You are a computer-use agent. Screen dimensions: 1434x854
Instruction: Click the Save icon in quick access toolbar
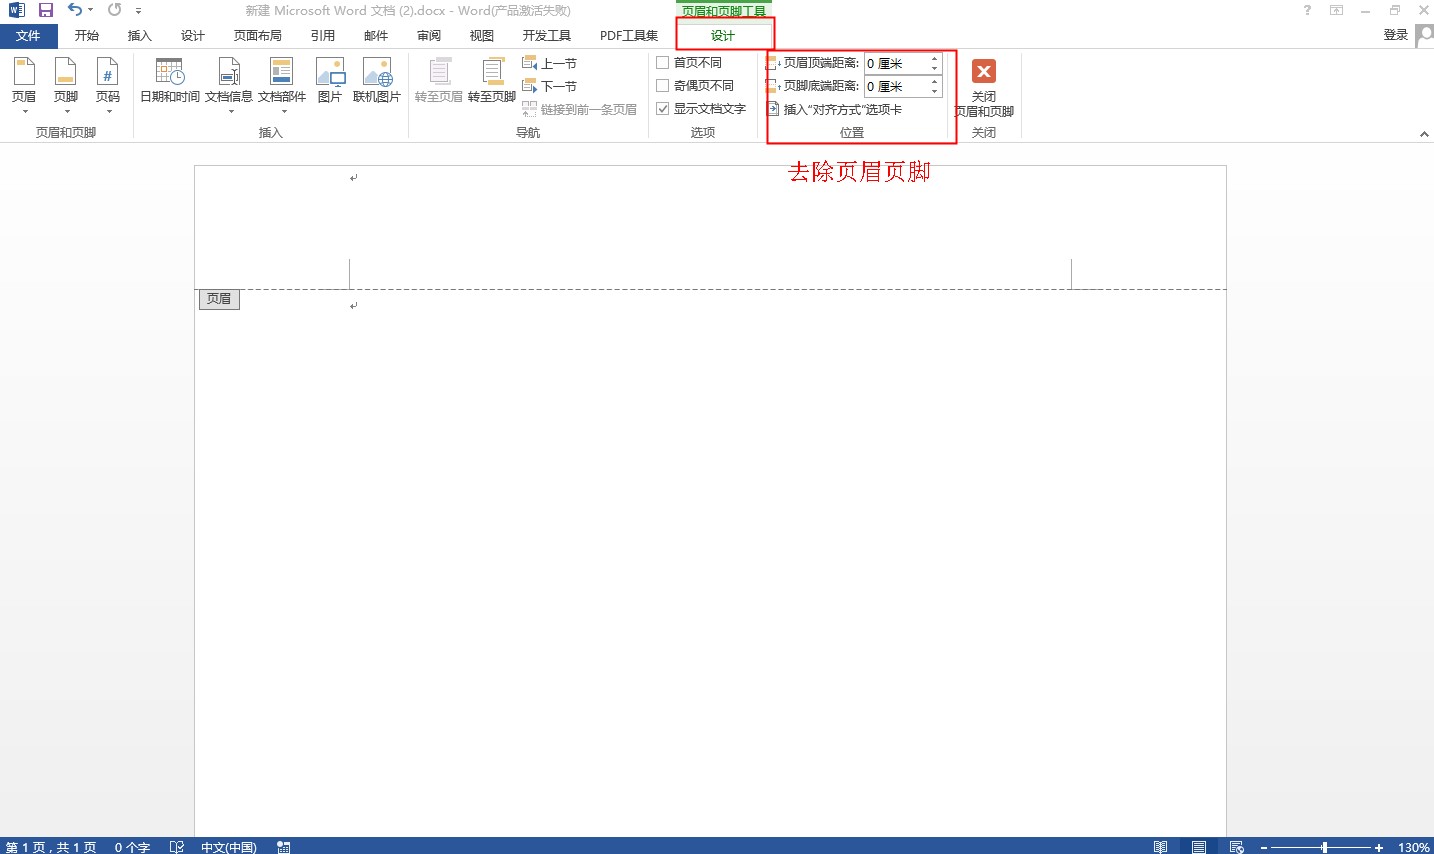click(46, 10)
